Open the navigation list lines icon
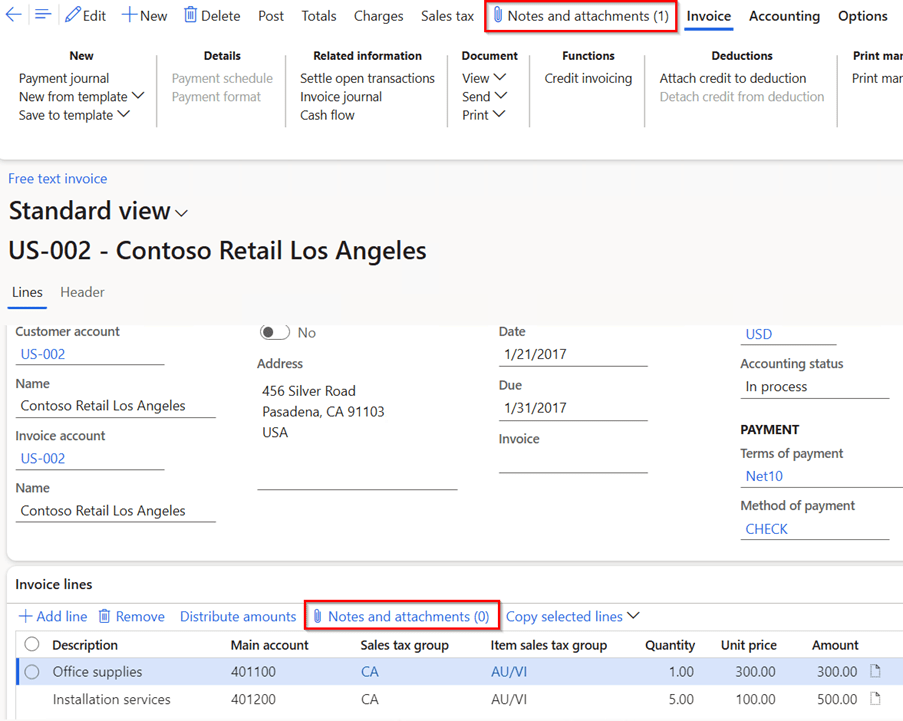Screen dimensions: 903x721 pyautogui.click(x=43, y=15)
